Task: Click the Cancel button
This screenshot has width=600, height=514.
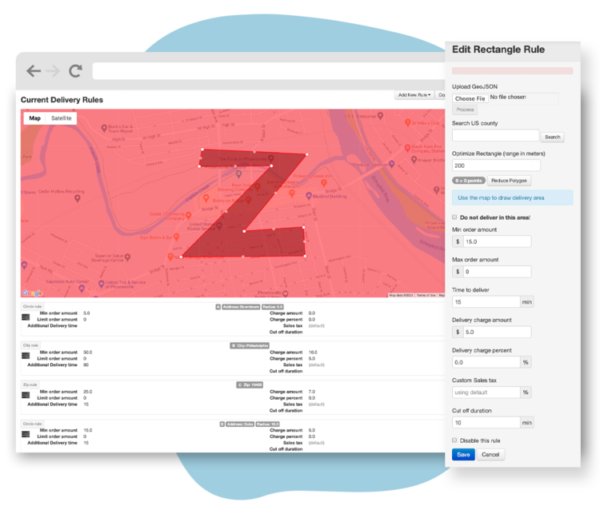Action: click(x=489, y=454)
